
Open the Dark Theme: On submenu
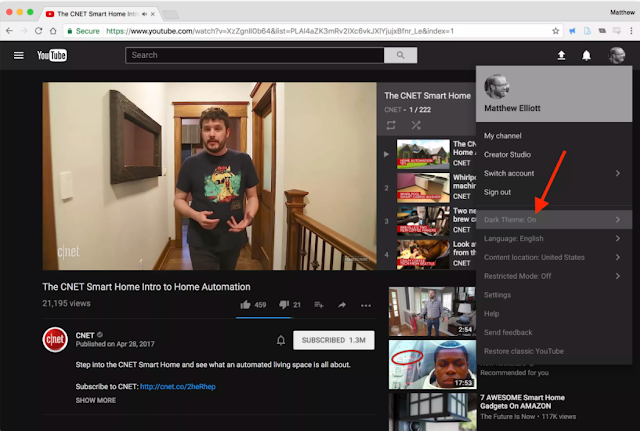pos(553,219)
